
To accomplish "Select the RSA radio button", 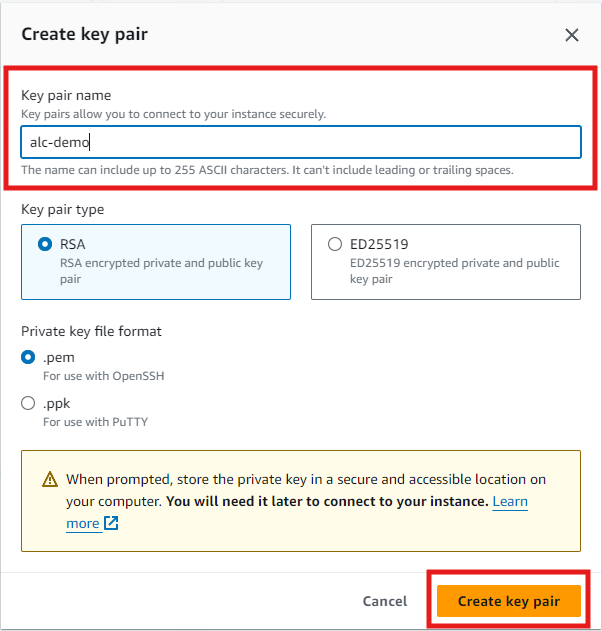I will coord(45,244).
